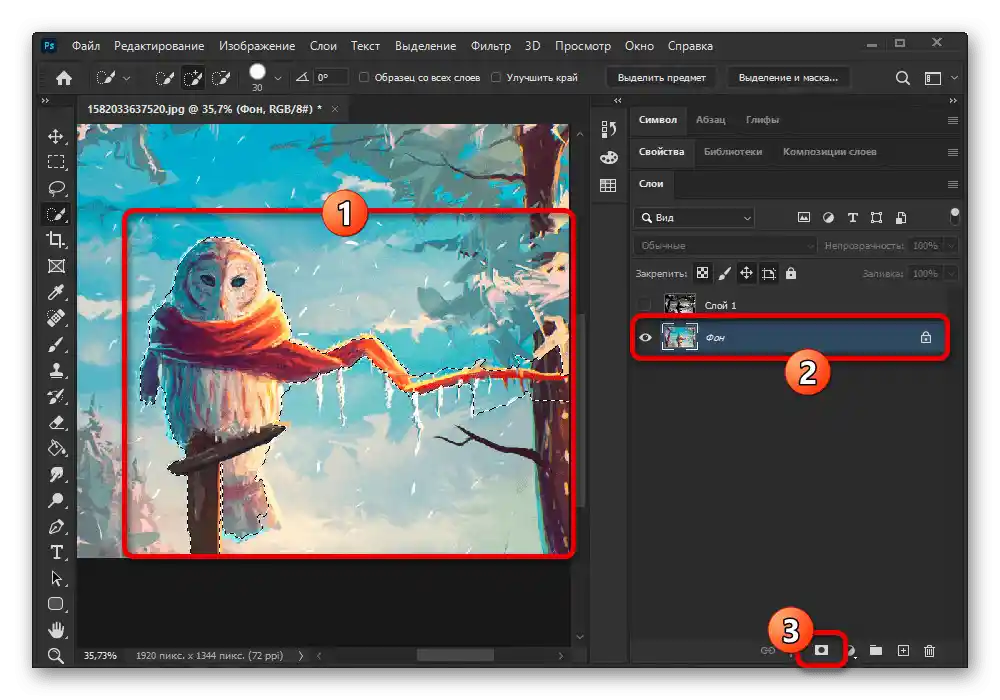Select the Pen tool
Image resolution: width=1000 pixels, height=700 pixels.
(56, 527)
